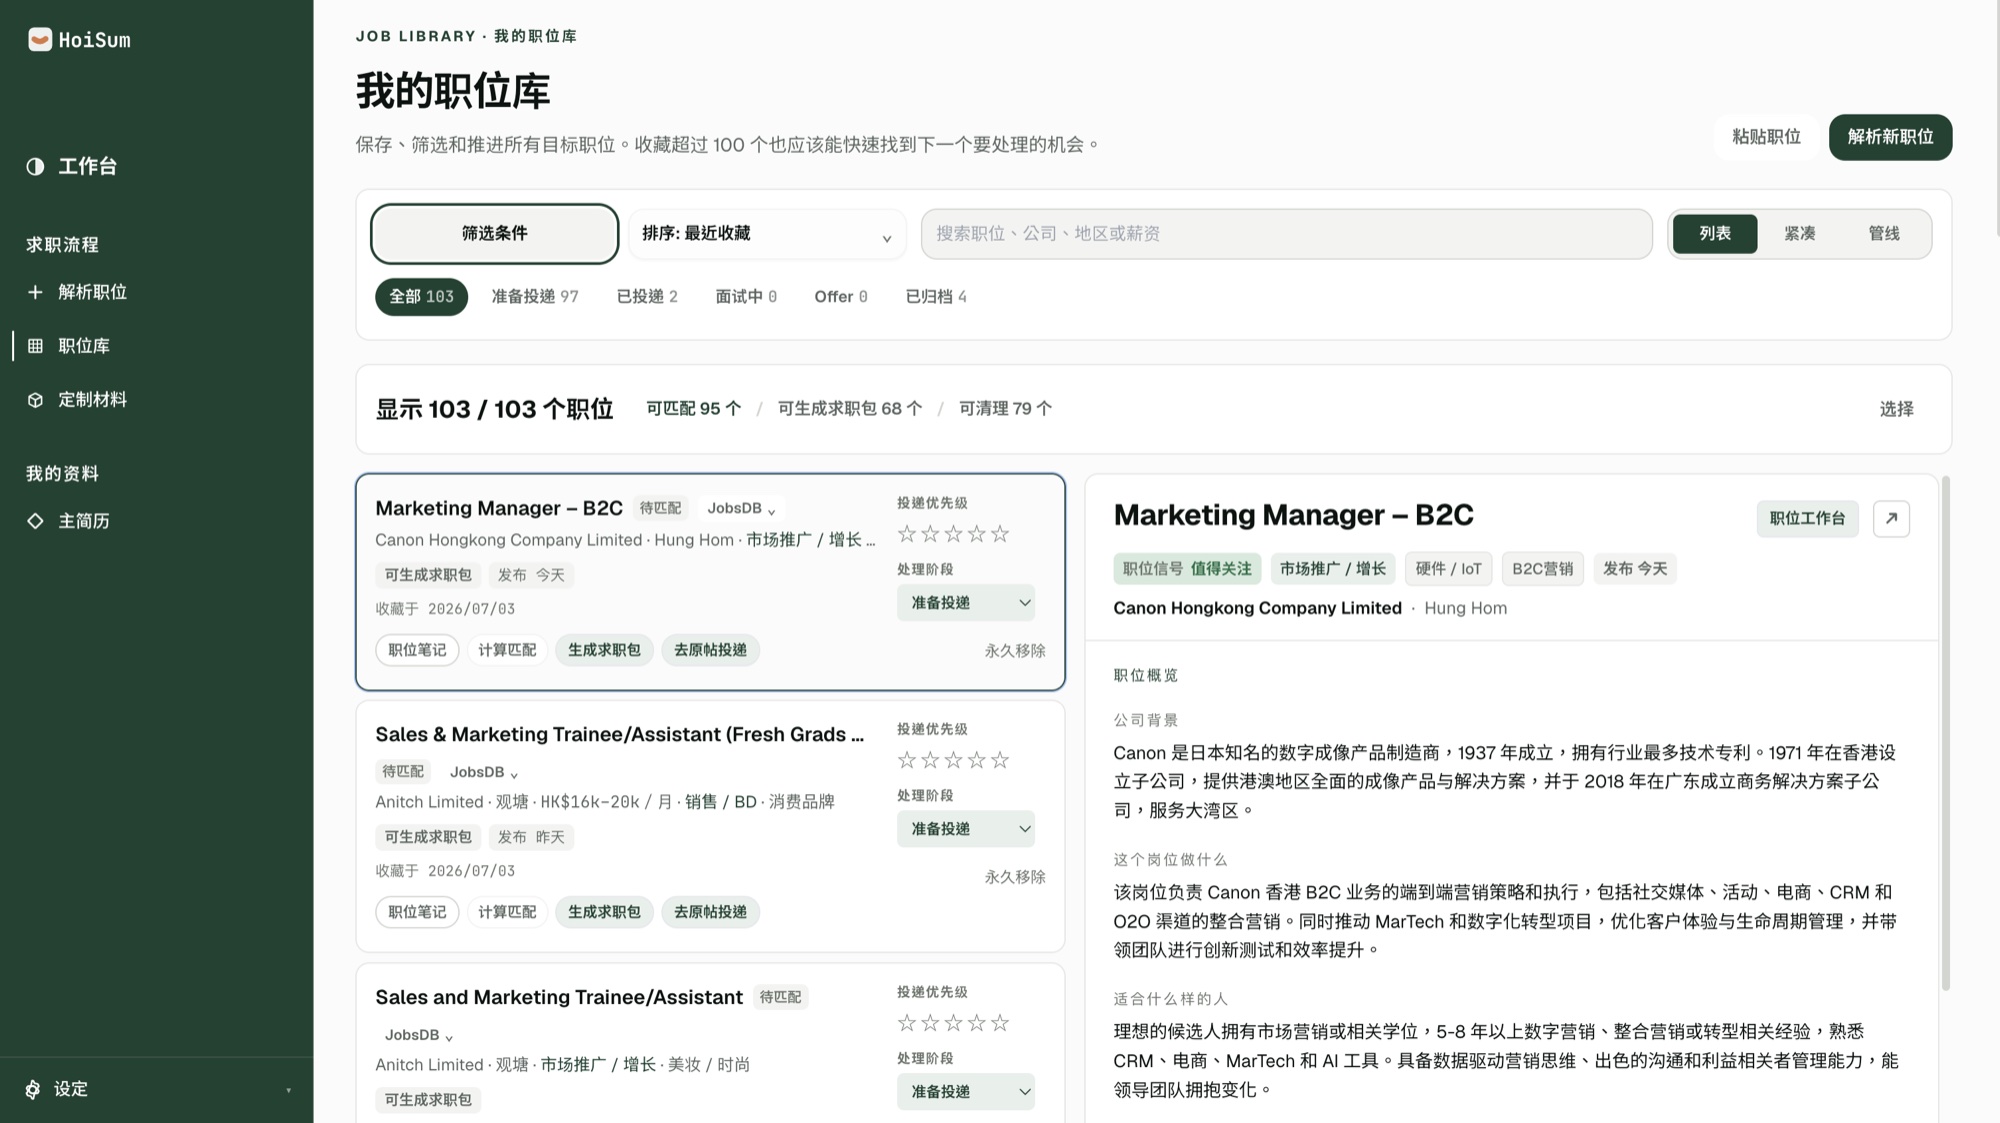Click 职位信号 值得关注 tag in detail
2000x1123 pixels.
click(x=1187, y=569)
